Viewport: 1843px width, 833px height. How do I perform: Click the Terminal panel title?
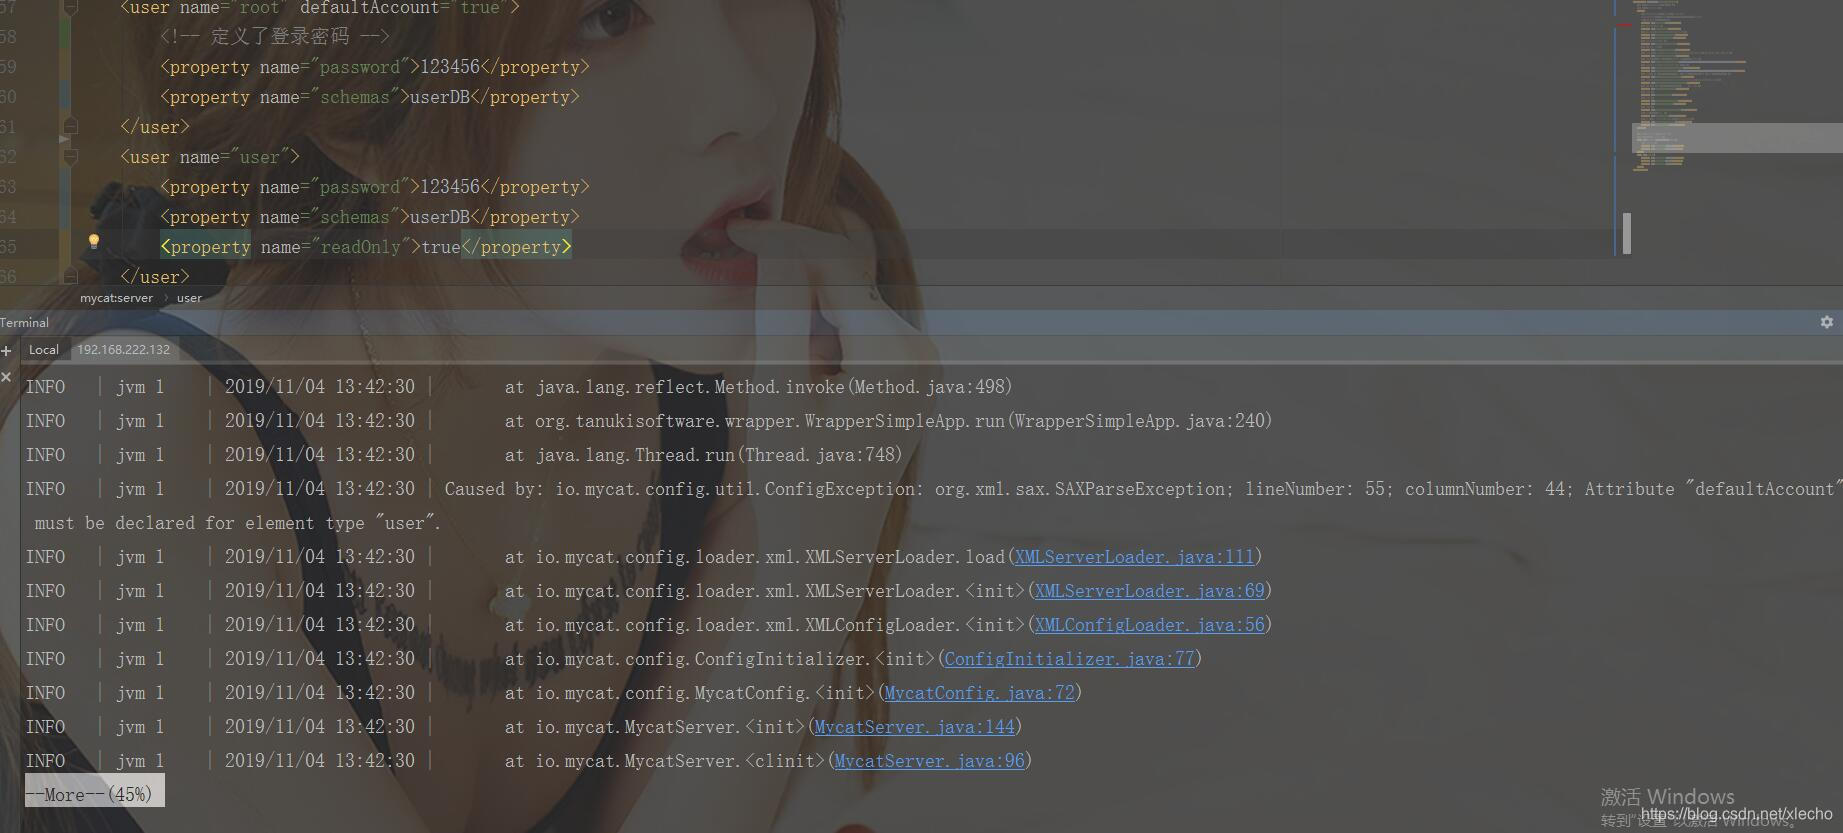24,323
